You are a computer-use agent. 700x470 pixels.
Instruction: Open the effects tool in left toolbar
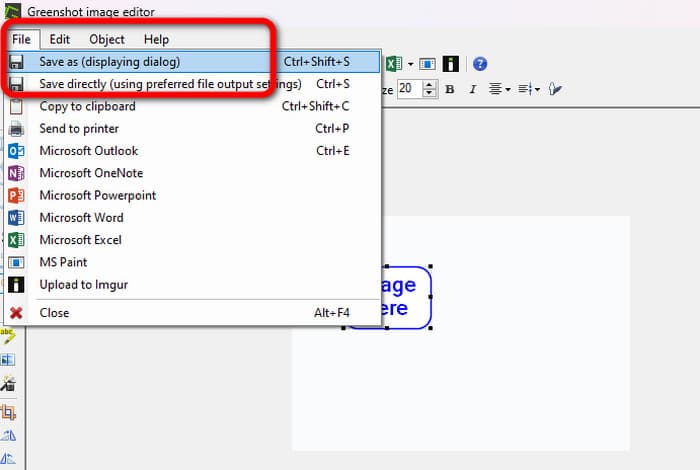[x=8, y=384]
